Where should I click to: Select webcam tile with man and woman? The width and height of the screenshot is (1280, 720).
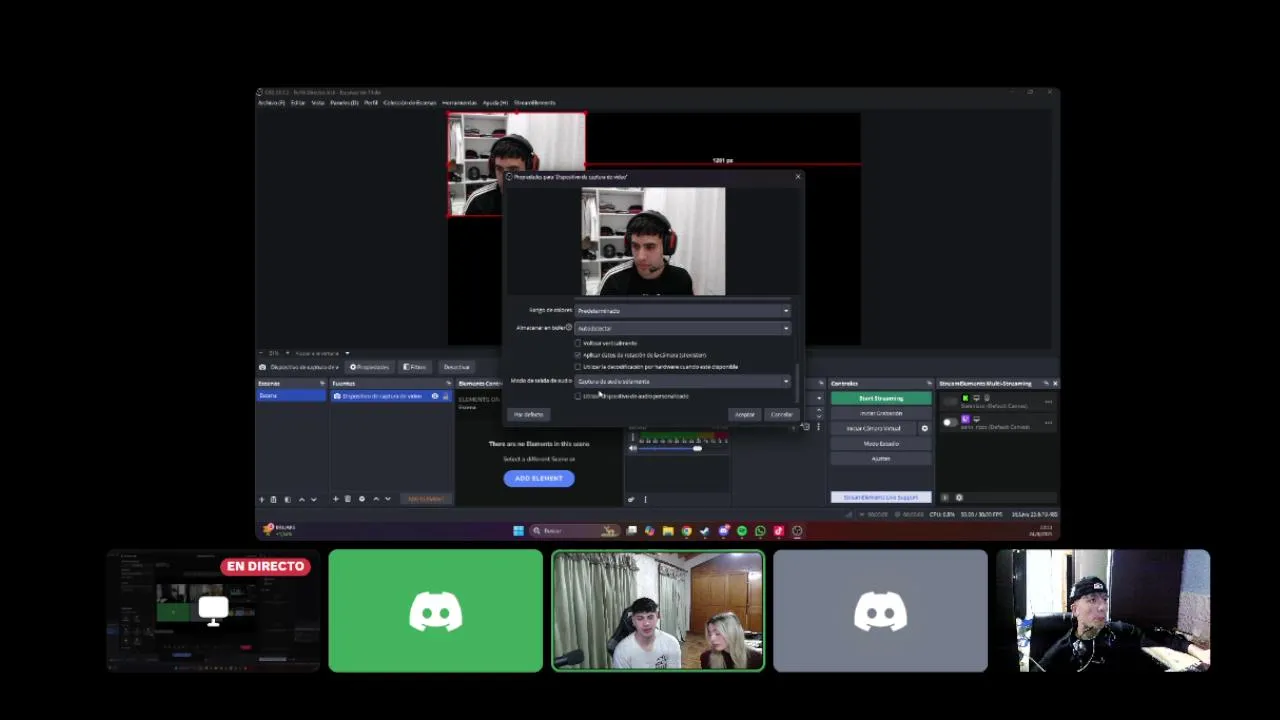pyautogui.click(x=658, y=610)
